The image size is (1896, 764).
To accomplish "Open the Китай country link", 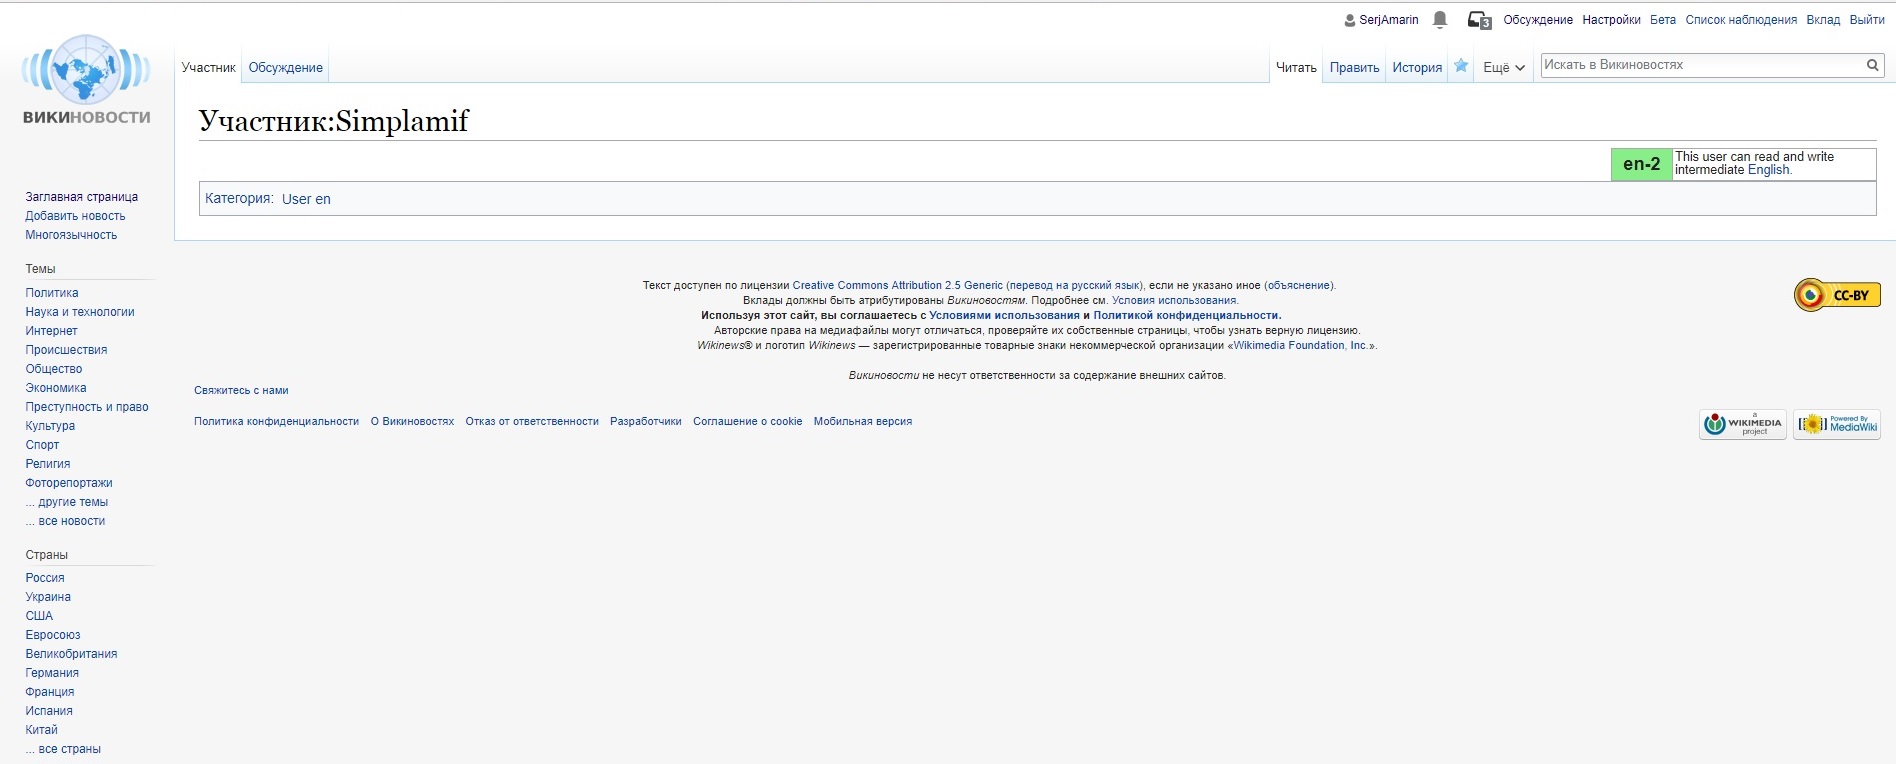I will coord(42,730).
